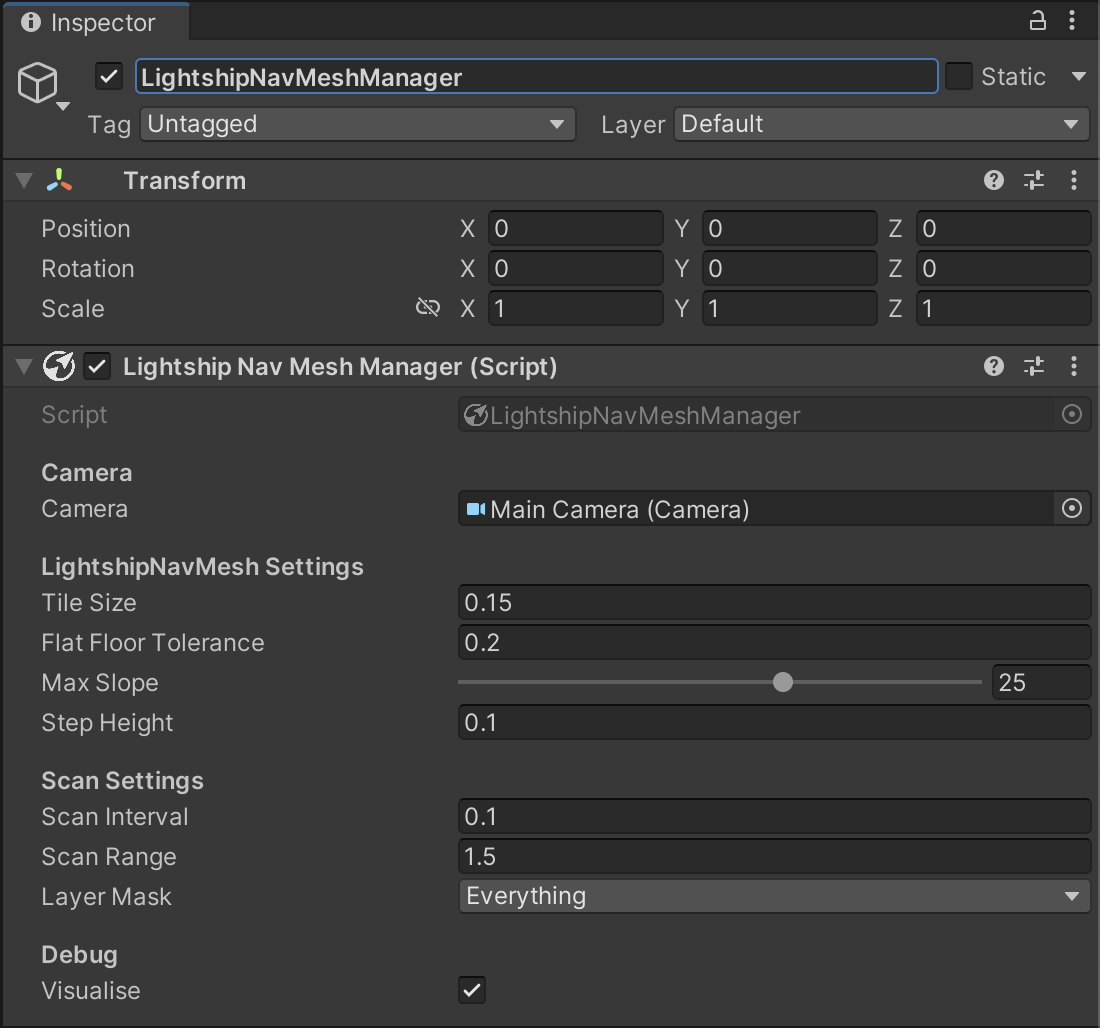Click the Scale Z field
Screen dimensions: 1100x1028
point(1003,308)
